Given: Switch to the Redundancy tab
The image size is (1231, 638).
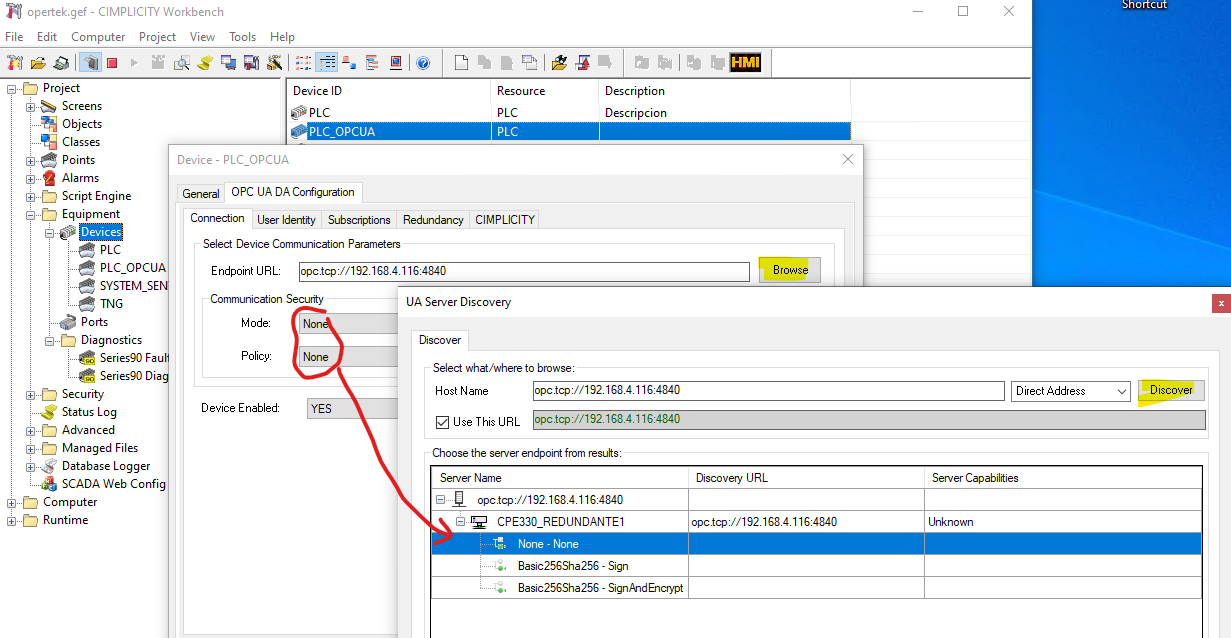Looking at the screenshot, I should coord(433,220).
